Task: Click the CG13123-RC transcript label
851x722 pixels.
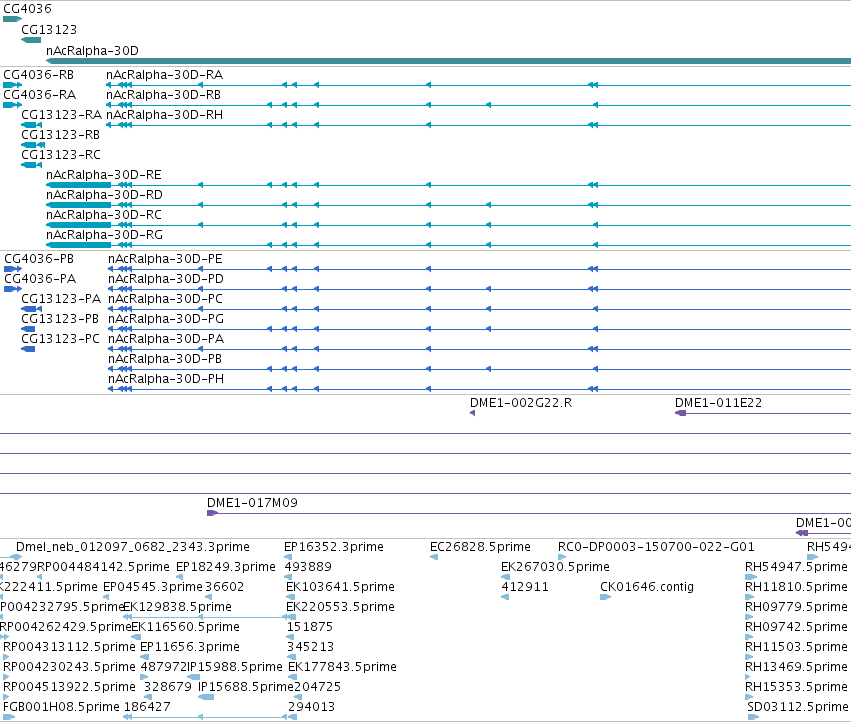Action: click(x=61, y=155)
